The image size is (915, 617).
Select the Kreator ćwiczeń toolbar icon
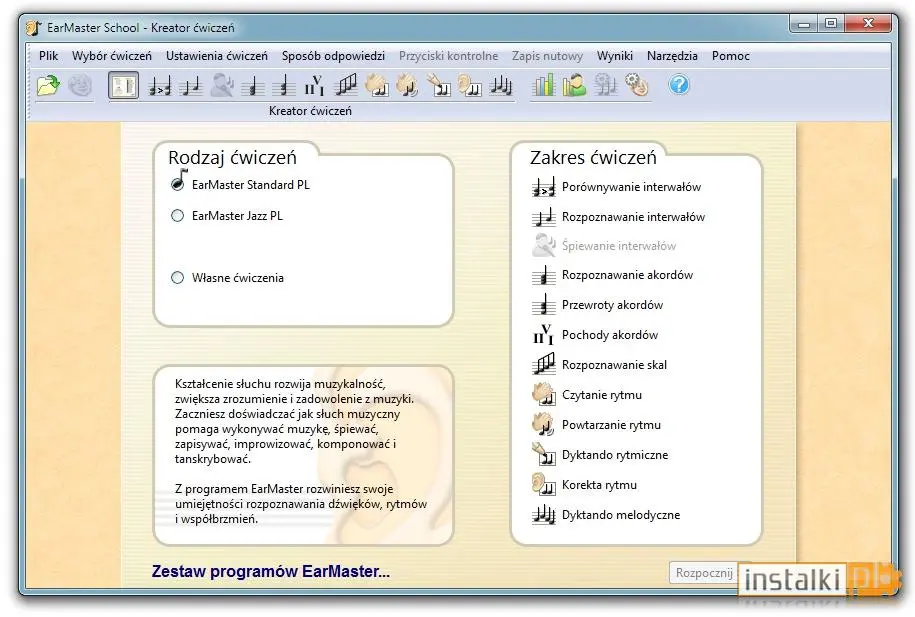point(124,86)
